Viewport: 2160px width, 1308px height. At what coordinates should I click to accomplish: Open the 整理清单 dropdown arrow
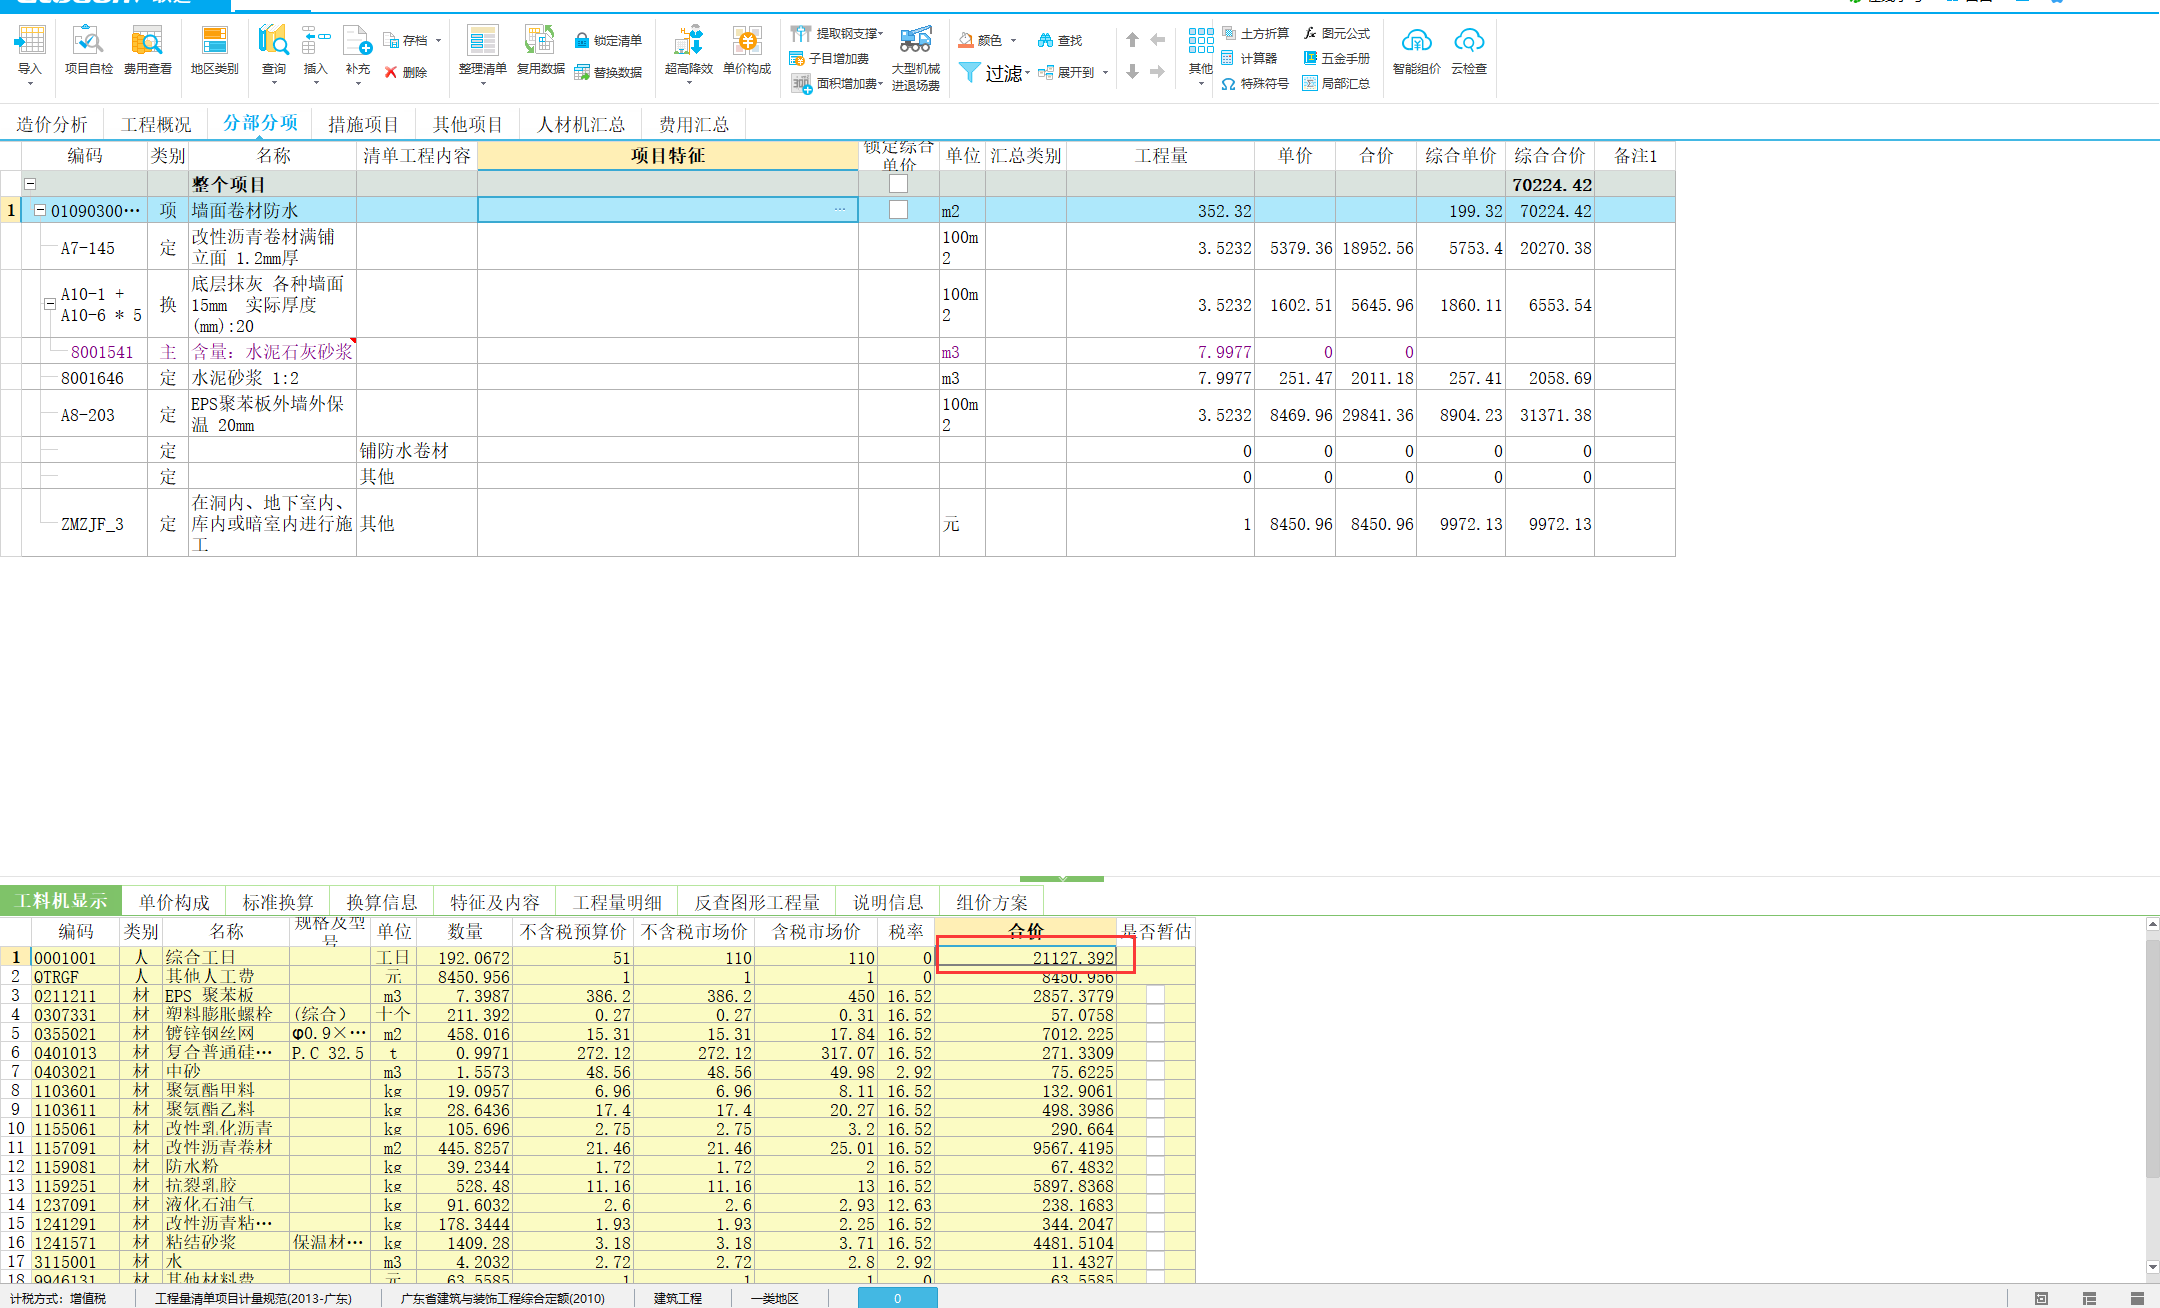483,84
